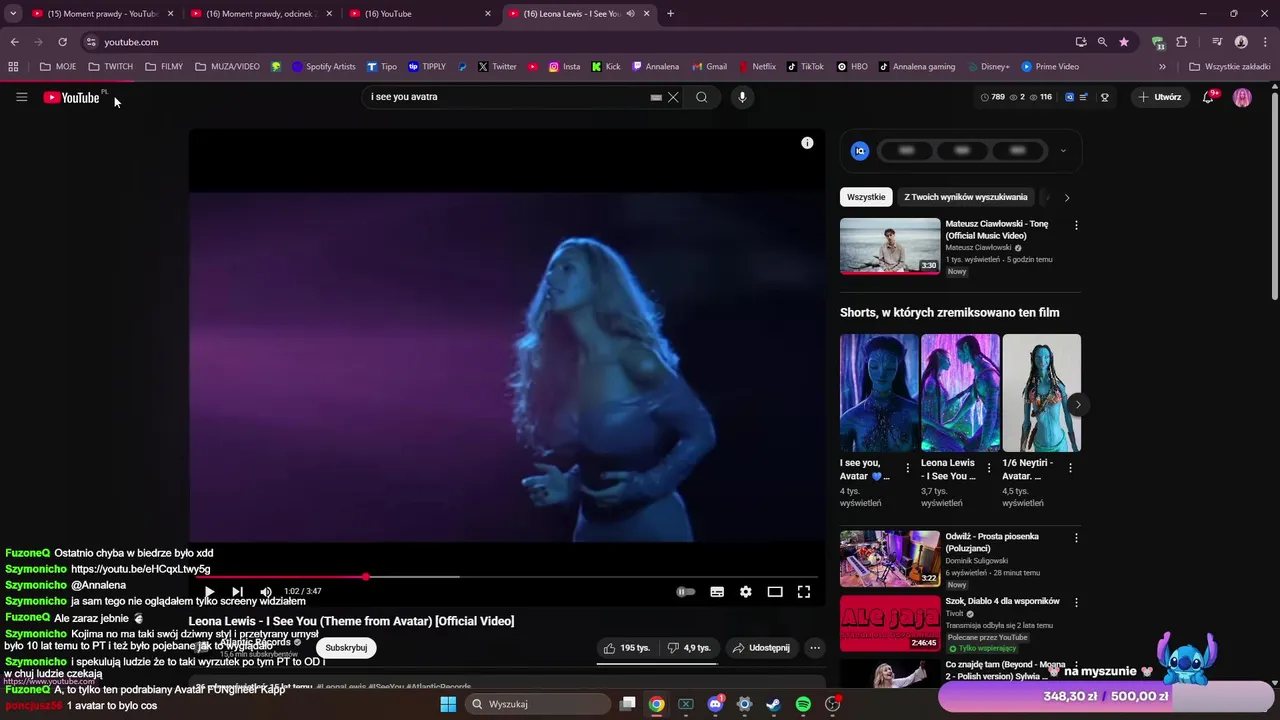
Task: Open the Twitter bookmark
Action: tap(497, 67)
